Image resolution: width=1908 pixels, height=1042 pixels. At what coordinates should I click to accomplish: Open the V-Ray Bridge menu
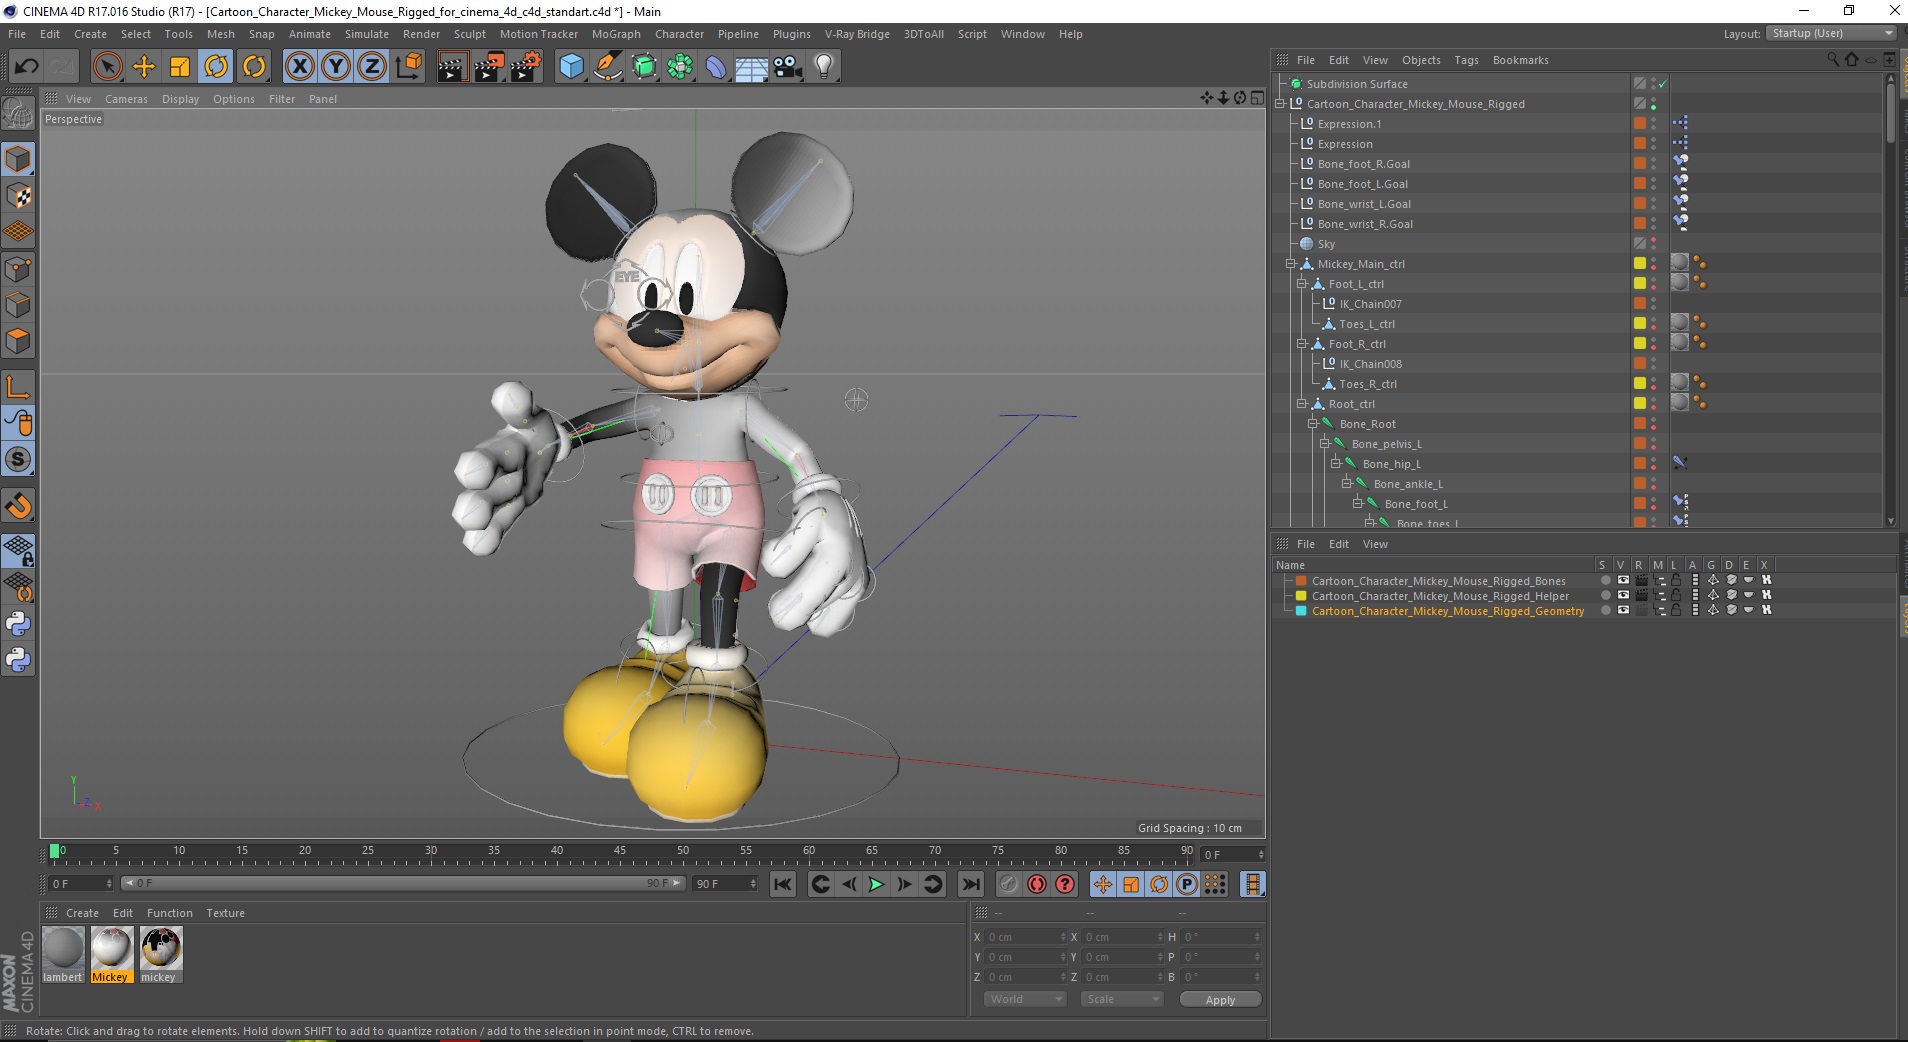coord(857,34)
